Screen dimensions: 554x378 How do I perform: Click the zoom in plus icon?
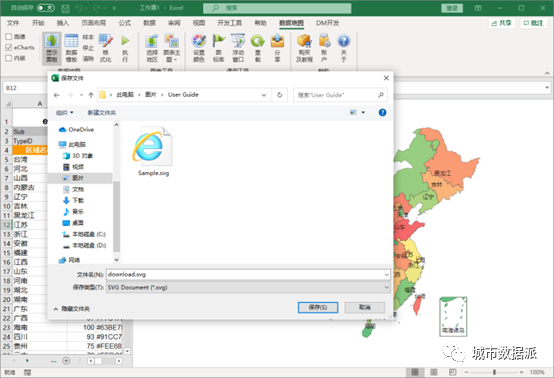(x=521, y=372)
